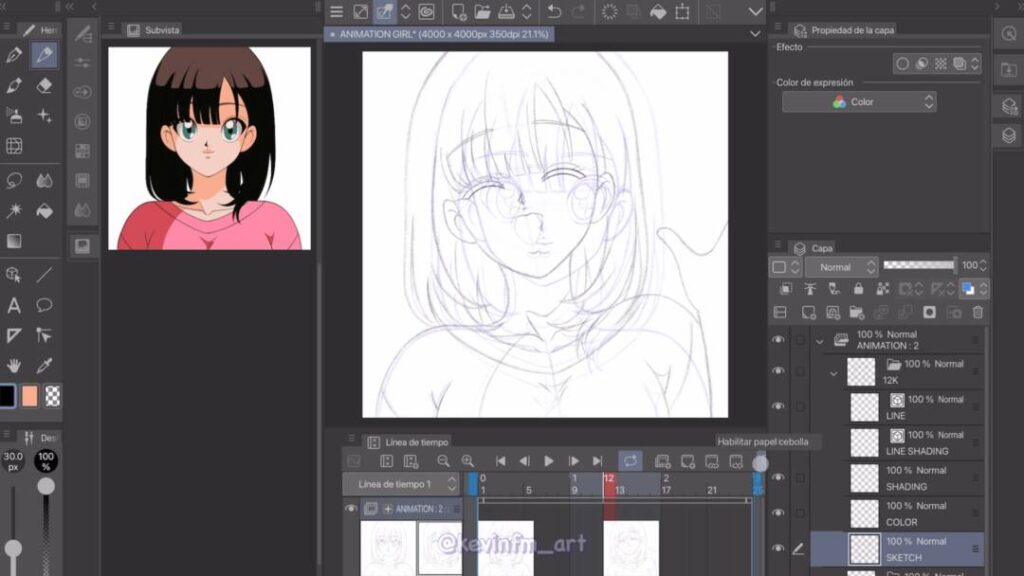Select the Figure line tool
This screenshot has width=1024, height=576.
pos(44,275)
